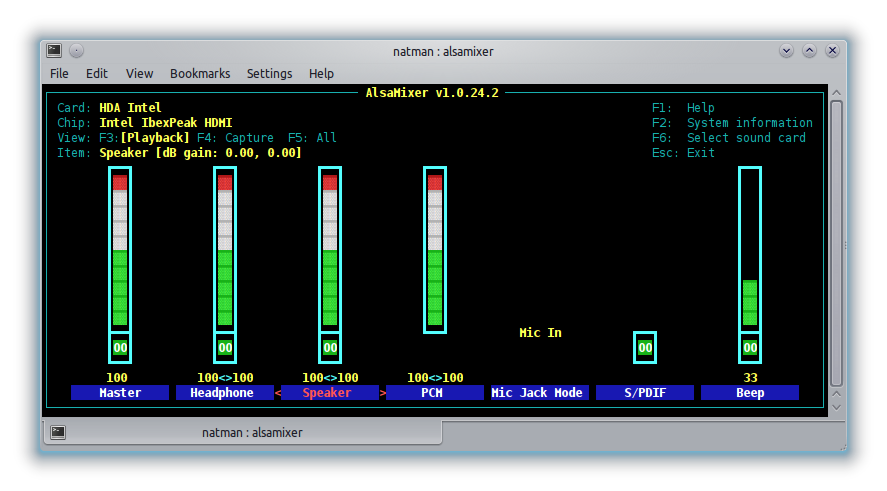Click the Beep volume level bar
Viewport: 887px width, 491px height.
click(x=750, y=249)
